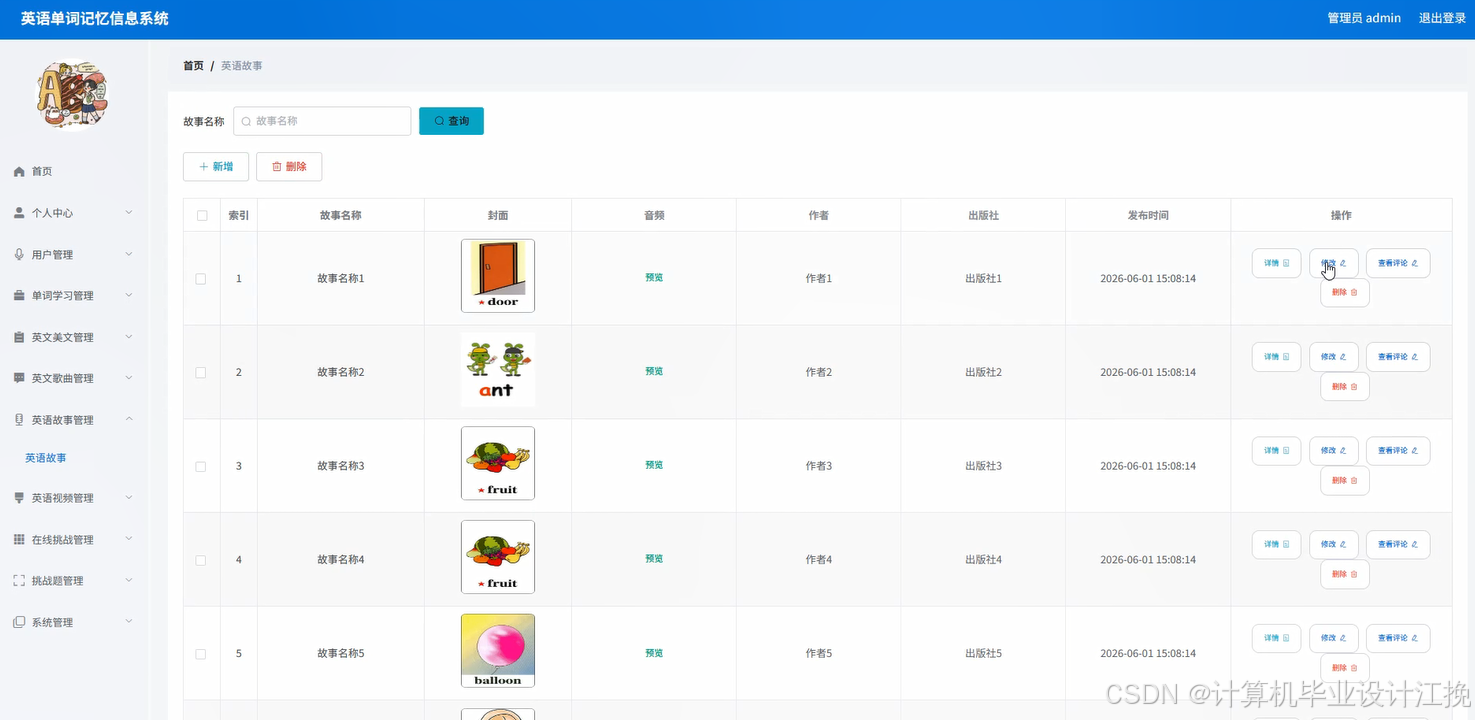Open 详情 for 故事名称1 row
1475x720 pixels.
pos(1276,263)
